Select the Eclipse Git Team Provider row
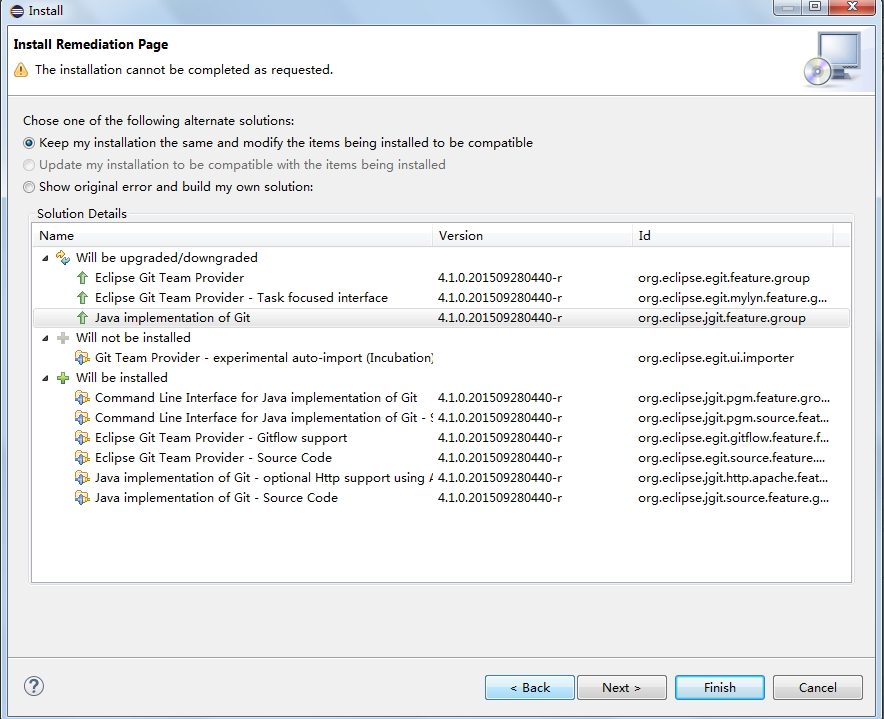This screenshot has height=719, width=884. 441,278
